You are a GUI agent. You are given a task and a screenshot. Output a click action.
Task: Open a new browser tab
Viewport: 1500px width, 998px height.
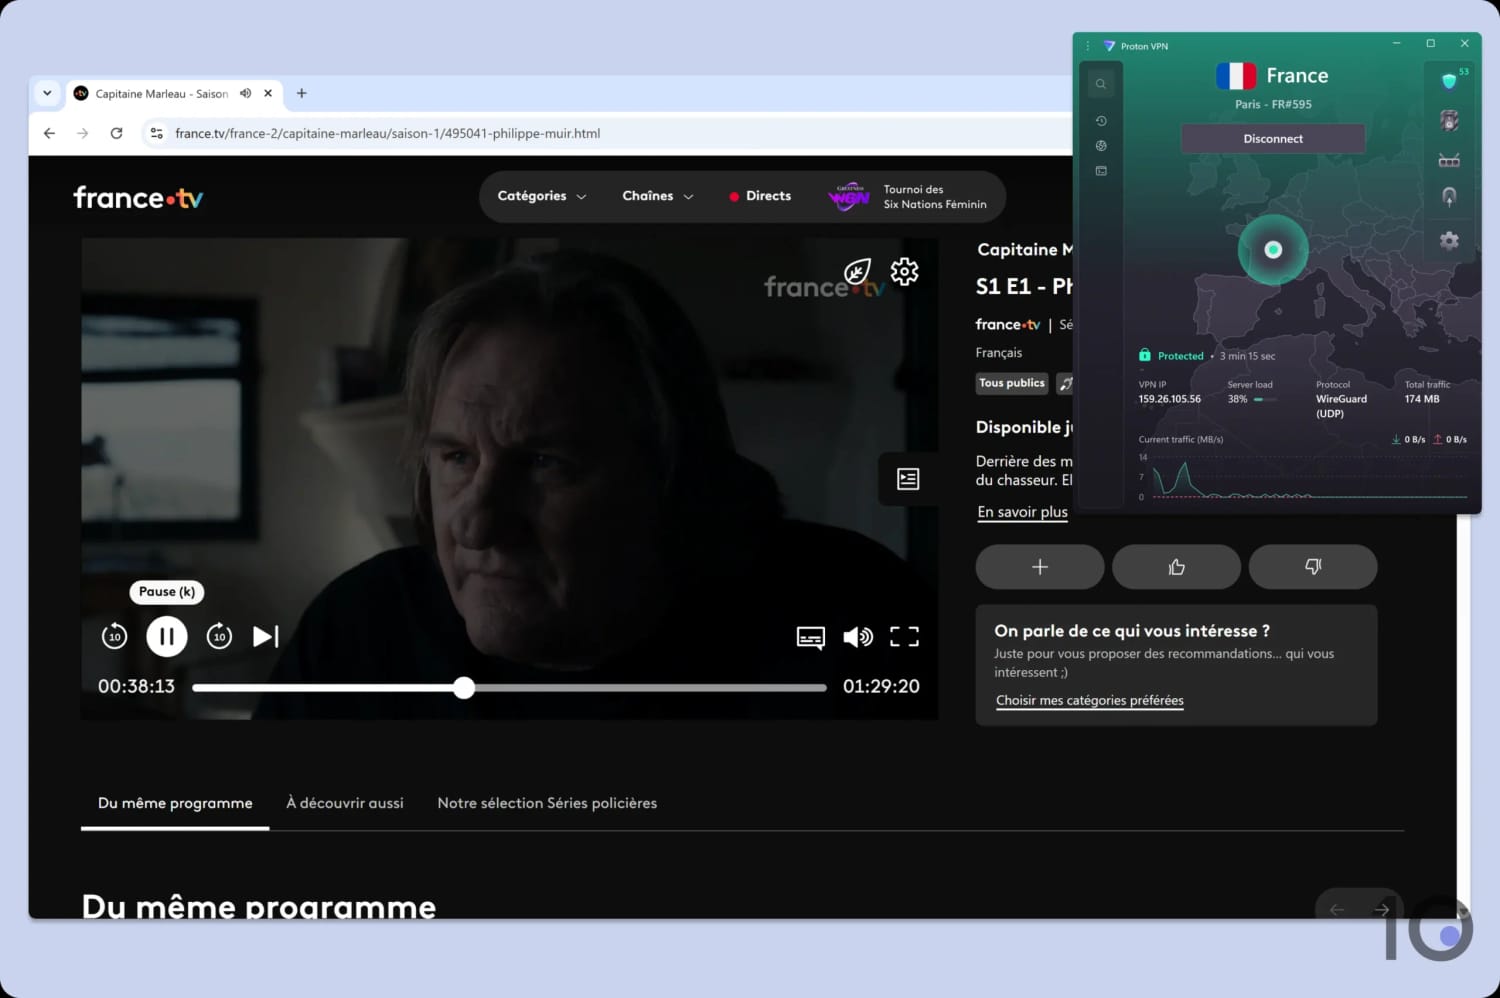301,93
